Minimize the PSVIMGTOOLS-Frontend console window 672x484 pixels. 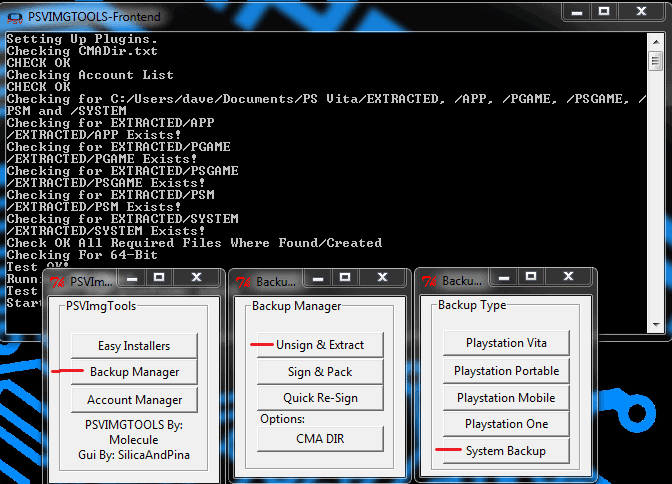pyautogui.click(x=577, y=12)
